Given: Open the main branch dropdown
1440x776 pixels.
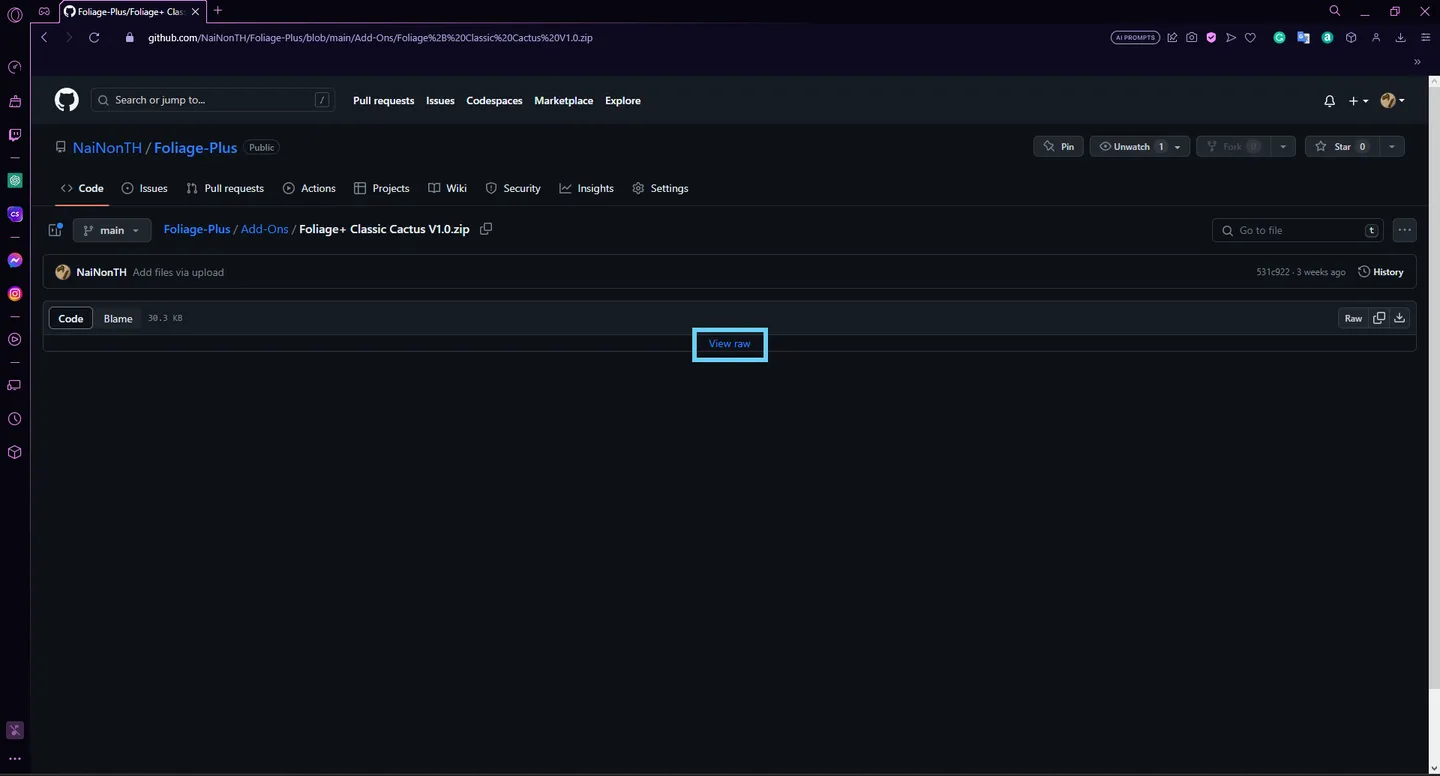Looking at the screenshot, I should click(112, 230).
